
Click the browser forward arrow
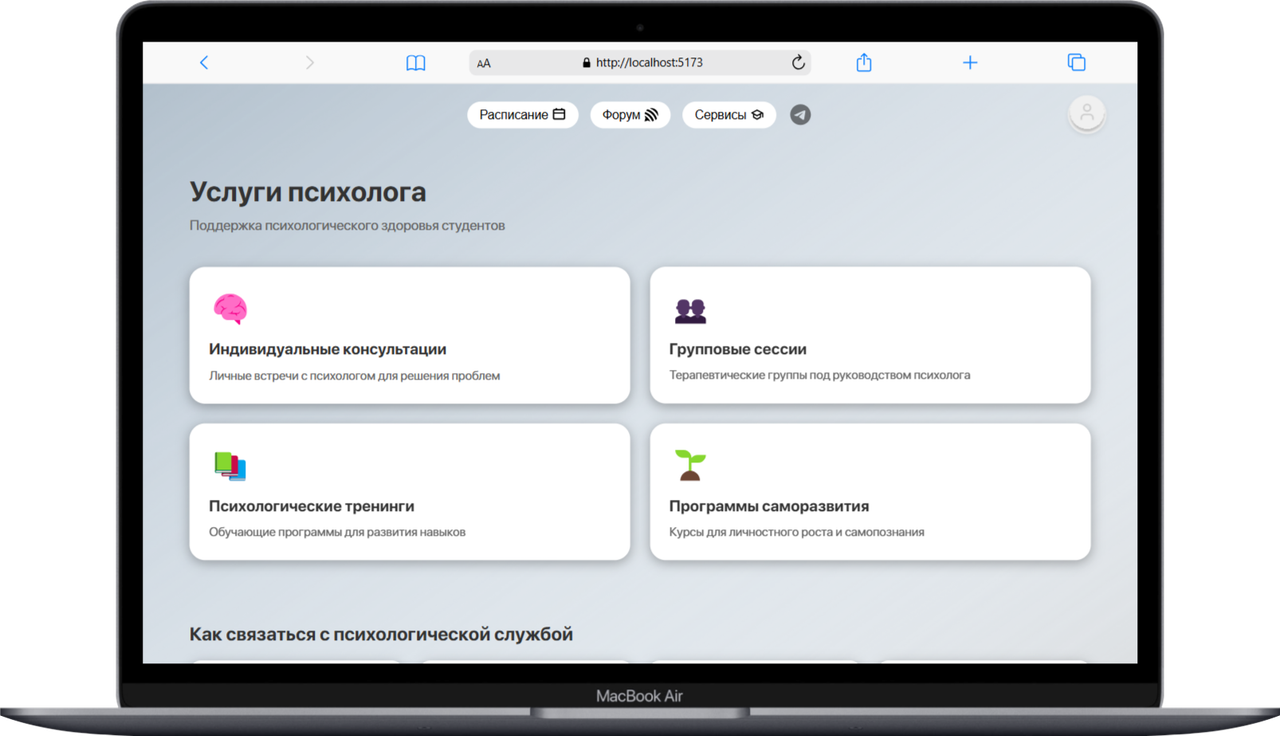[x=310, y=62]
